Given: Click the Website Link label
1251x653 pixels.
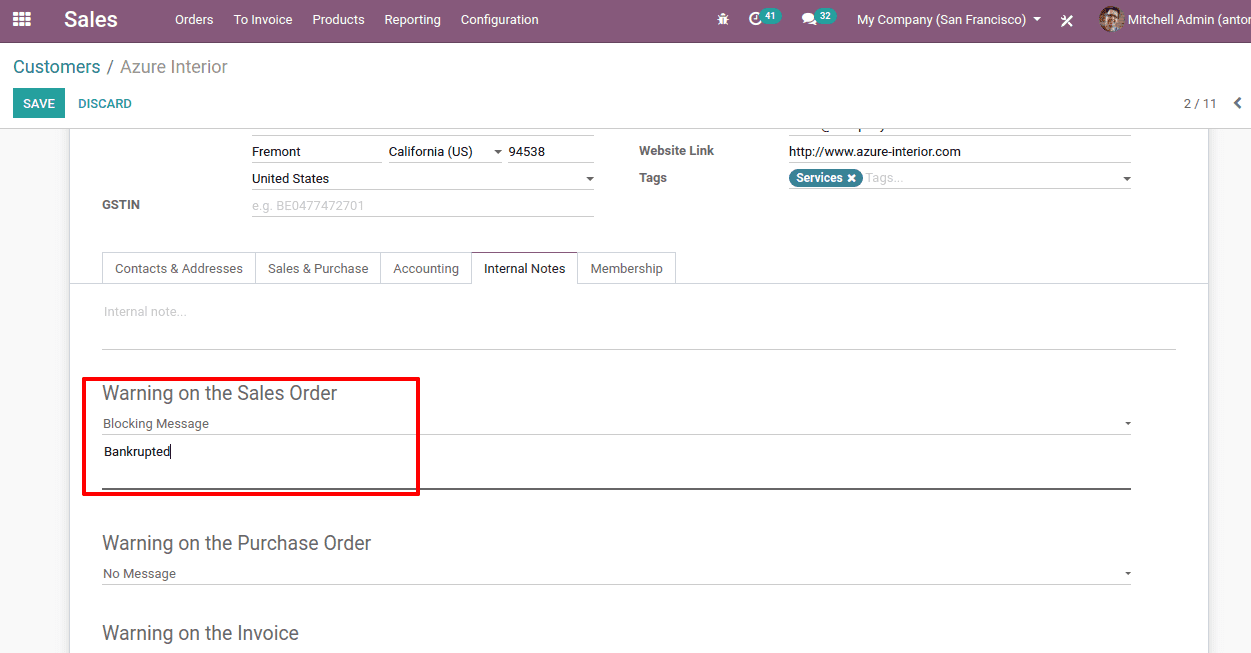Looking at the screenshot, I should point(677,151).
